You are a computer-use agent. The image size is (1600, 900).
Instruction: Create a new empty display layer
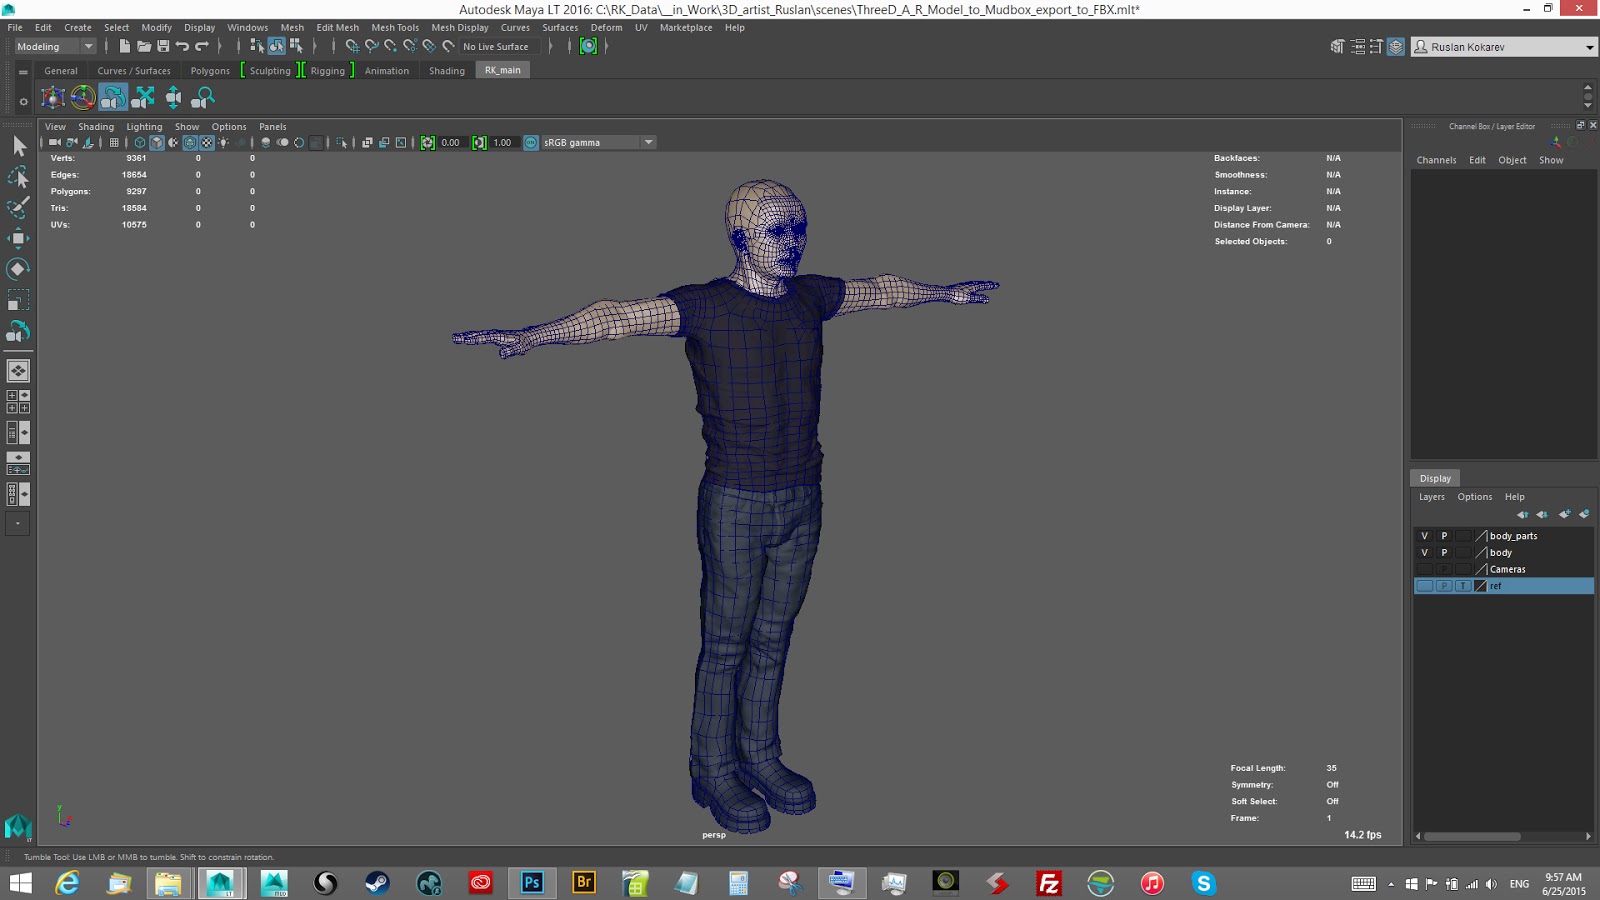[1564, 514]
